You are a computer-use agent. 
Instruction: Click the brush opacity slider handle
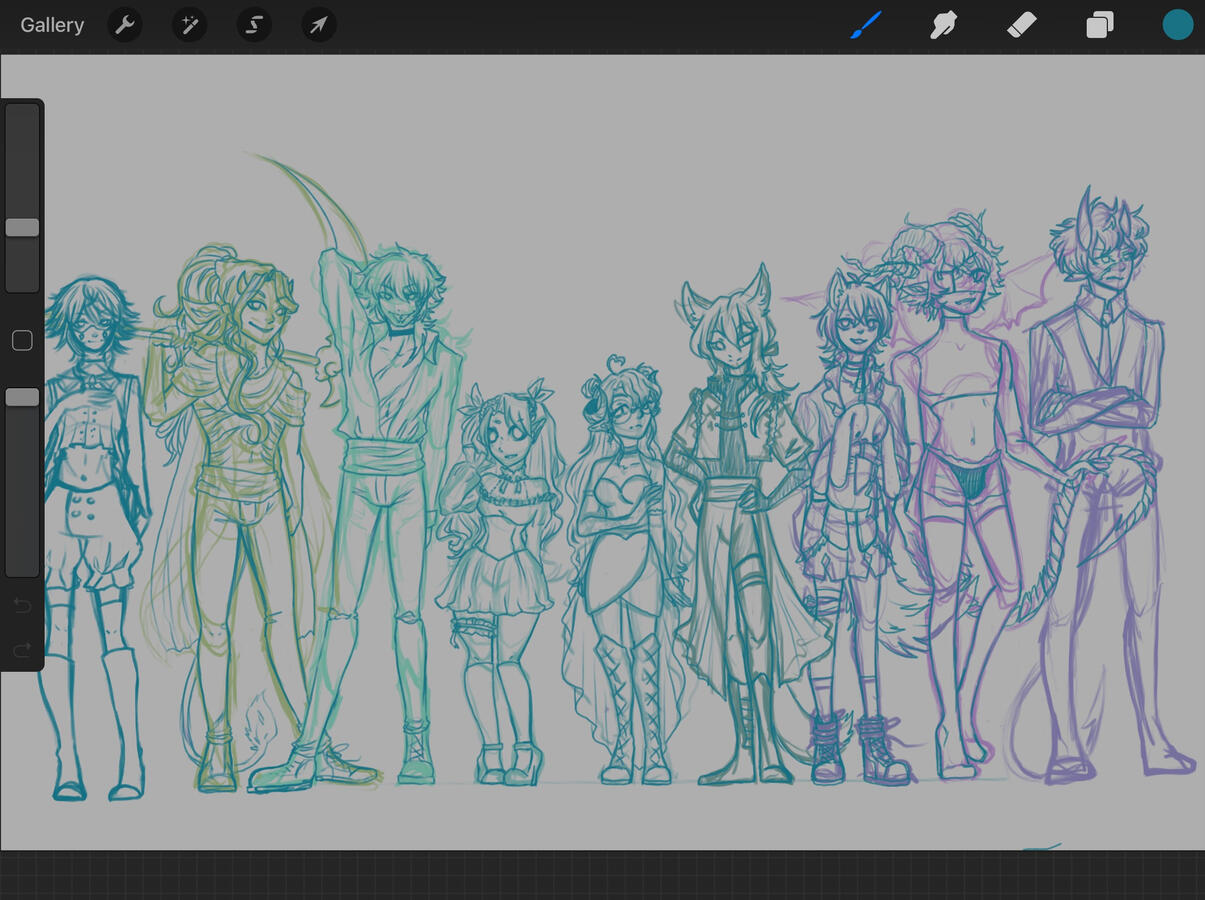[x=22, y=397]
